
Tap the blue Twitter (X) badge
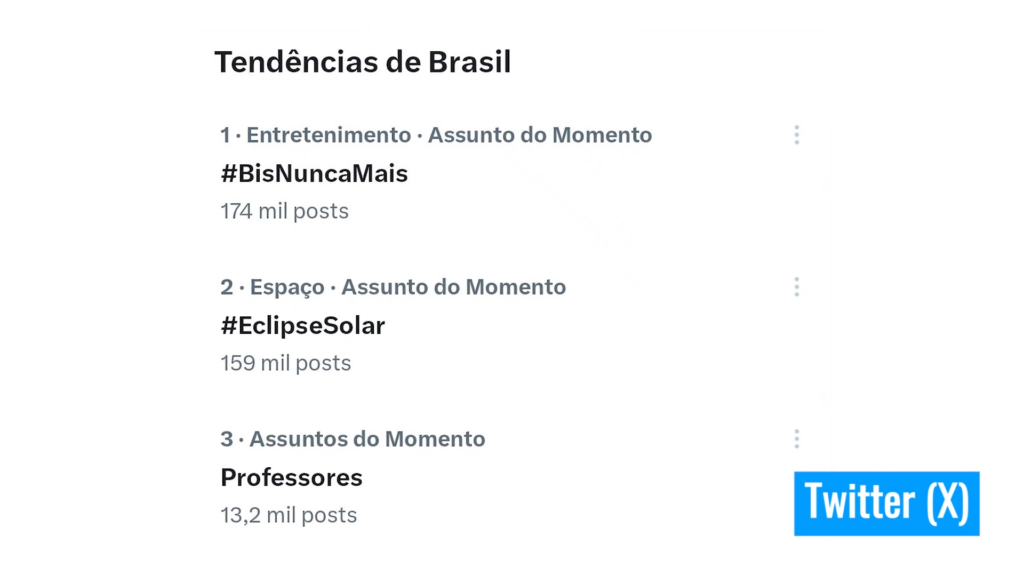tap(886, 503)
